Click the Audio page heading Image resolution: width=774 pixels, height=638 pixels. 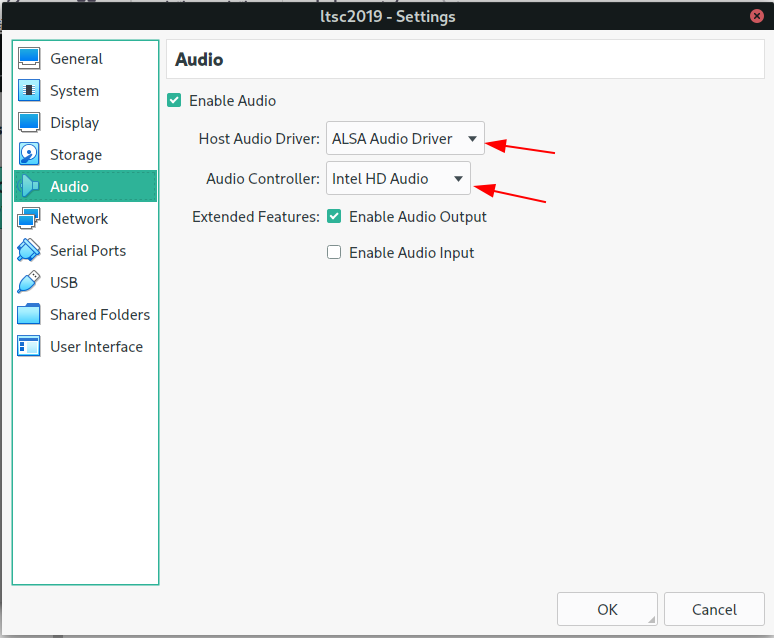click(x=199, y=59)
